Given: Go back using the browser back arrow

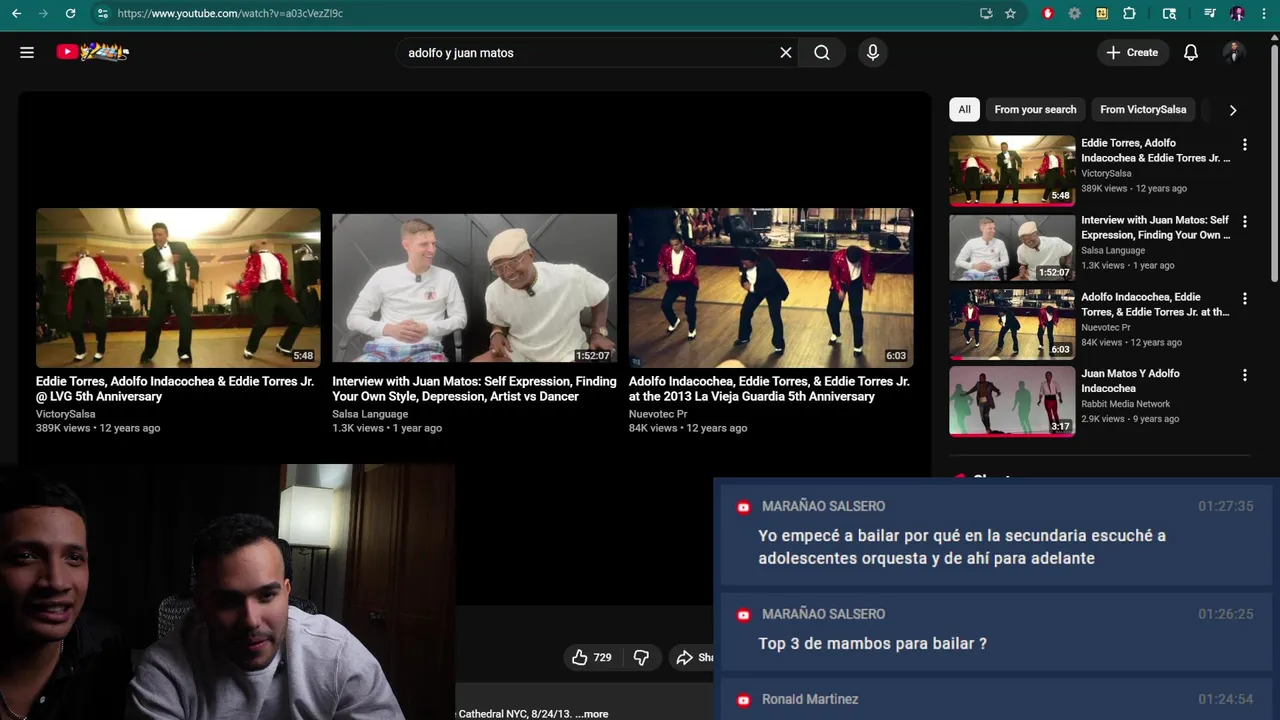Looking at the screenshot, I should click(x=16, y=13).
